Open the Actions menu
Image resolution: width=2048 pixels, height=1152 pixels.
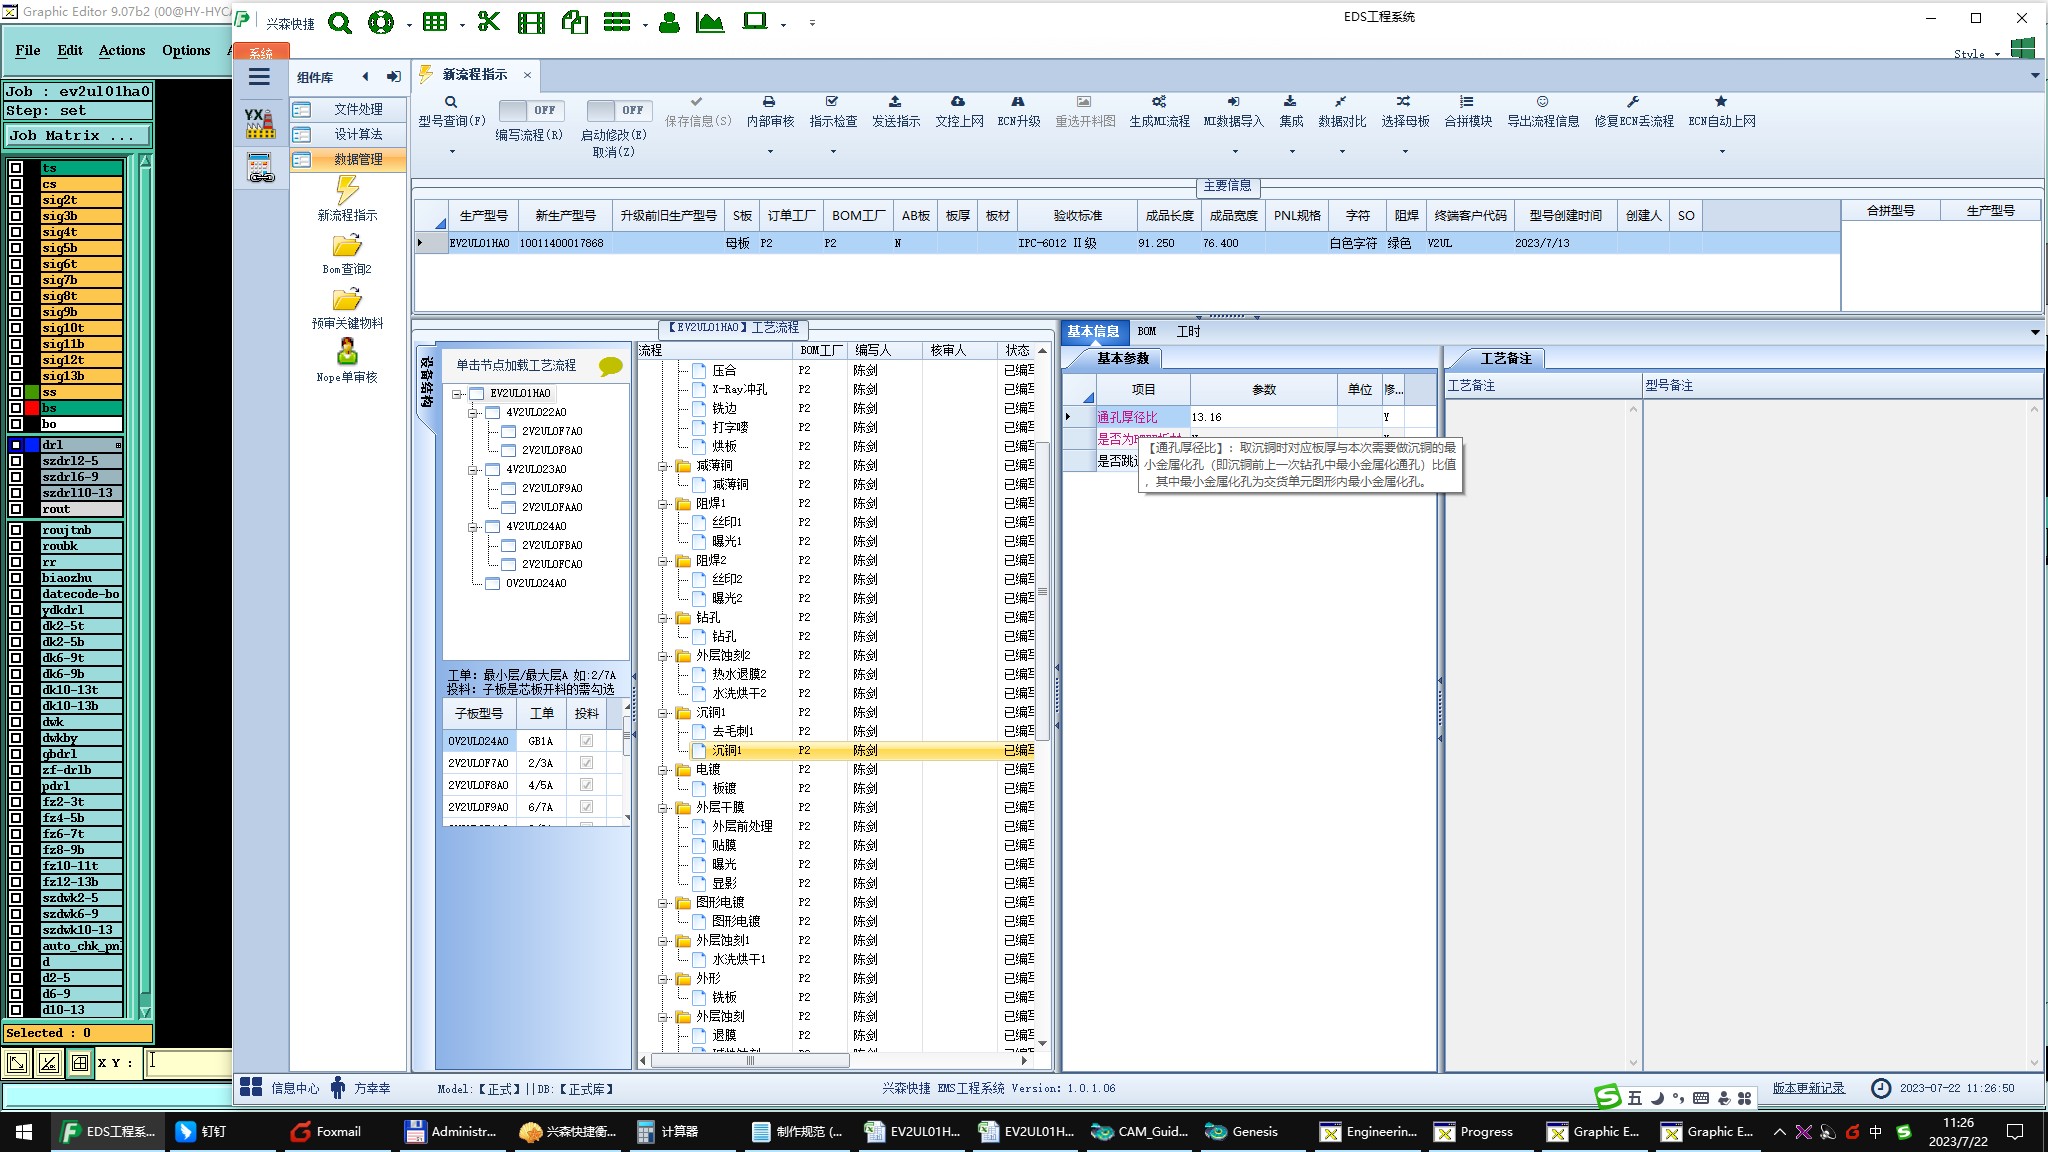pos(121,50)
